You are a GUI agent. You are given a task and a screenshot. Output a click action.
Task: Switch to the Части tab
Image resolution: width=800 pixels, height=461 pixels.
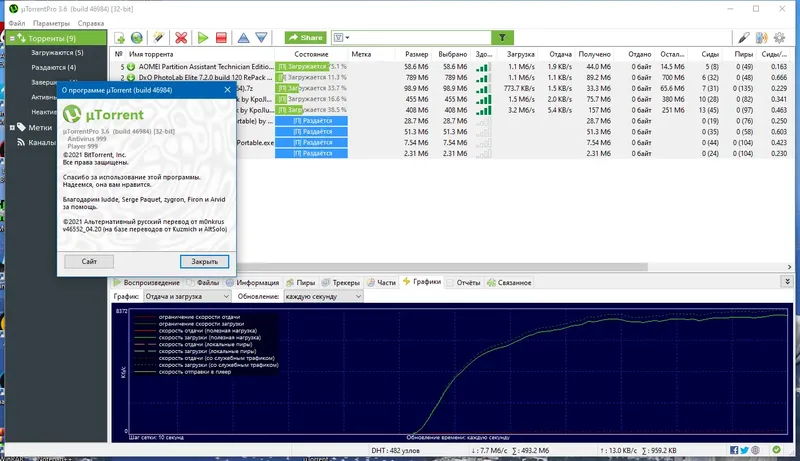click(x=381, y=283)
